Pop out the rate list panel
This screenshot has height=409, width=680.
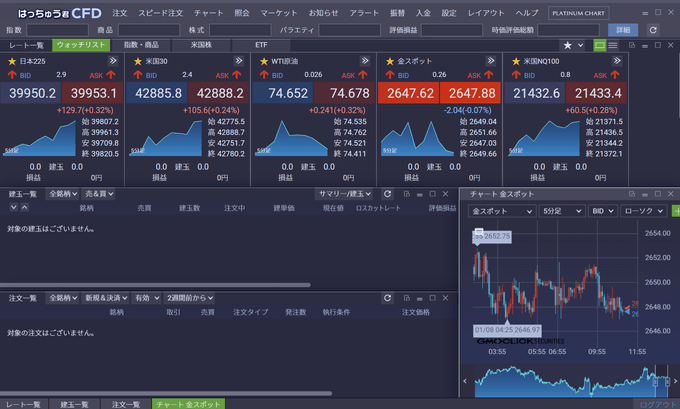click(632, 45)
